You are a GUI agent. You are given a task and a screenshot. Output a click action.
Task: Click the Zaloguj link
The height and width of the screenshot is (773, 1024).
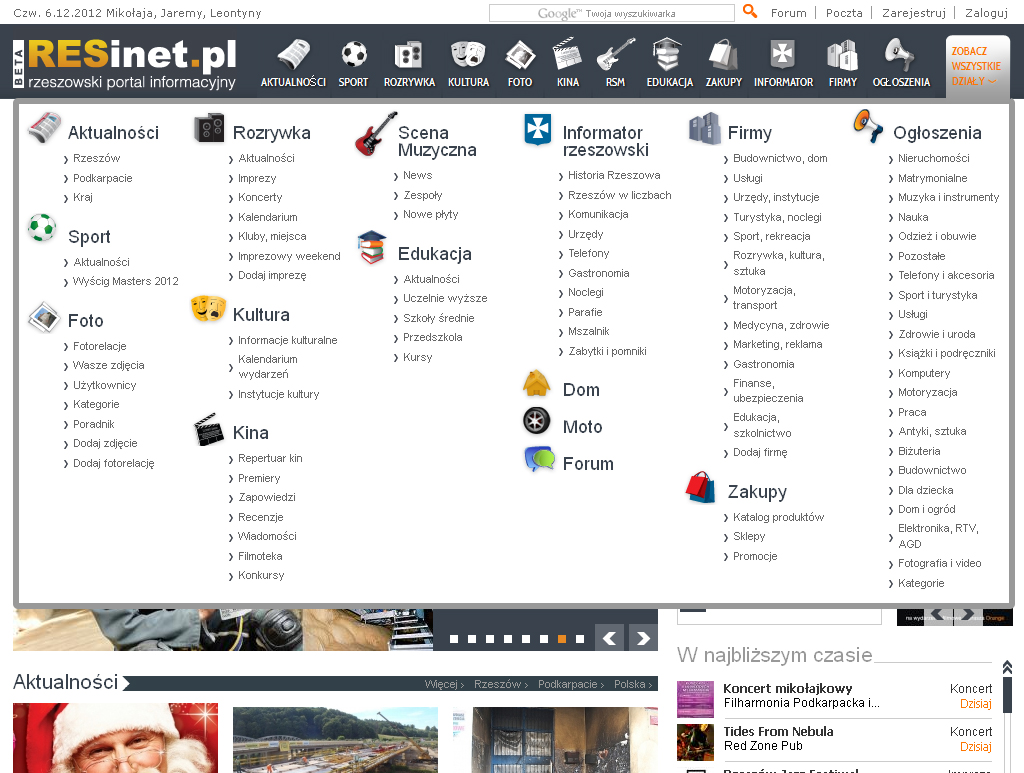point(986,13)
